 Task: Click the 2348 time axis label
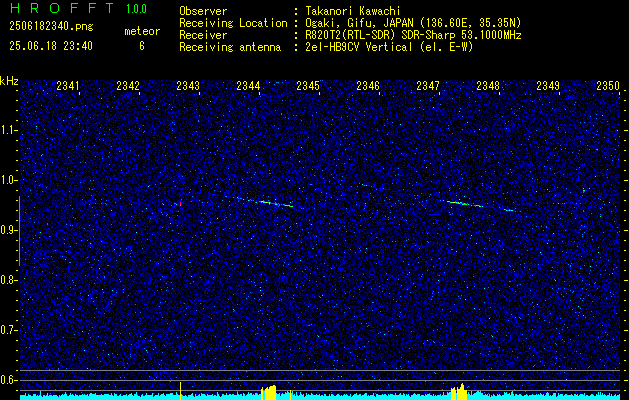coord(488,86)
